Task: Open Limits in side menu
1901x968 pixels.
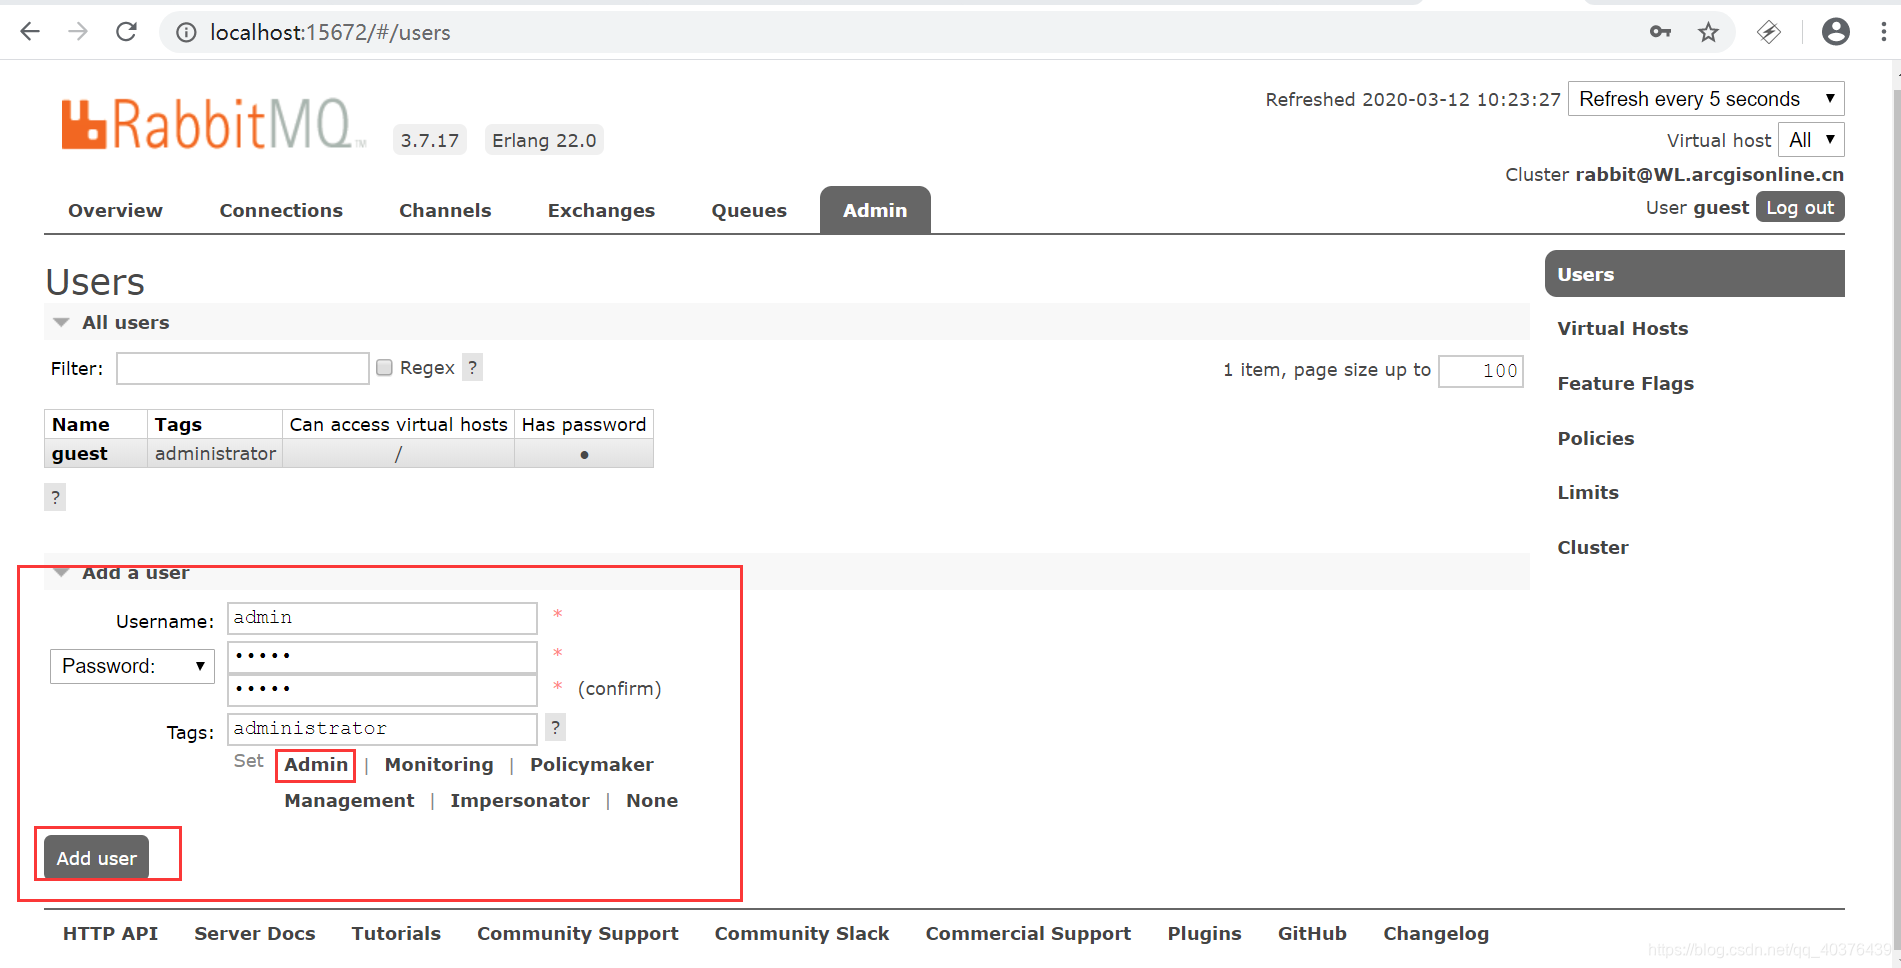Action: [x=1587, y=492]
